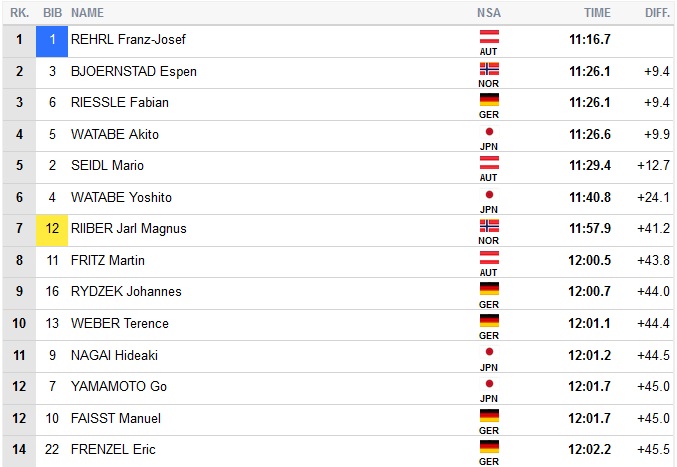
Task: Click the blue bib number 1 badge
Action: point(52,40)
